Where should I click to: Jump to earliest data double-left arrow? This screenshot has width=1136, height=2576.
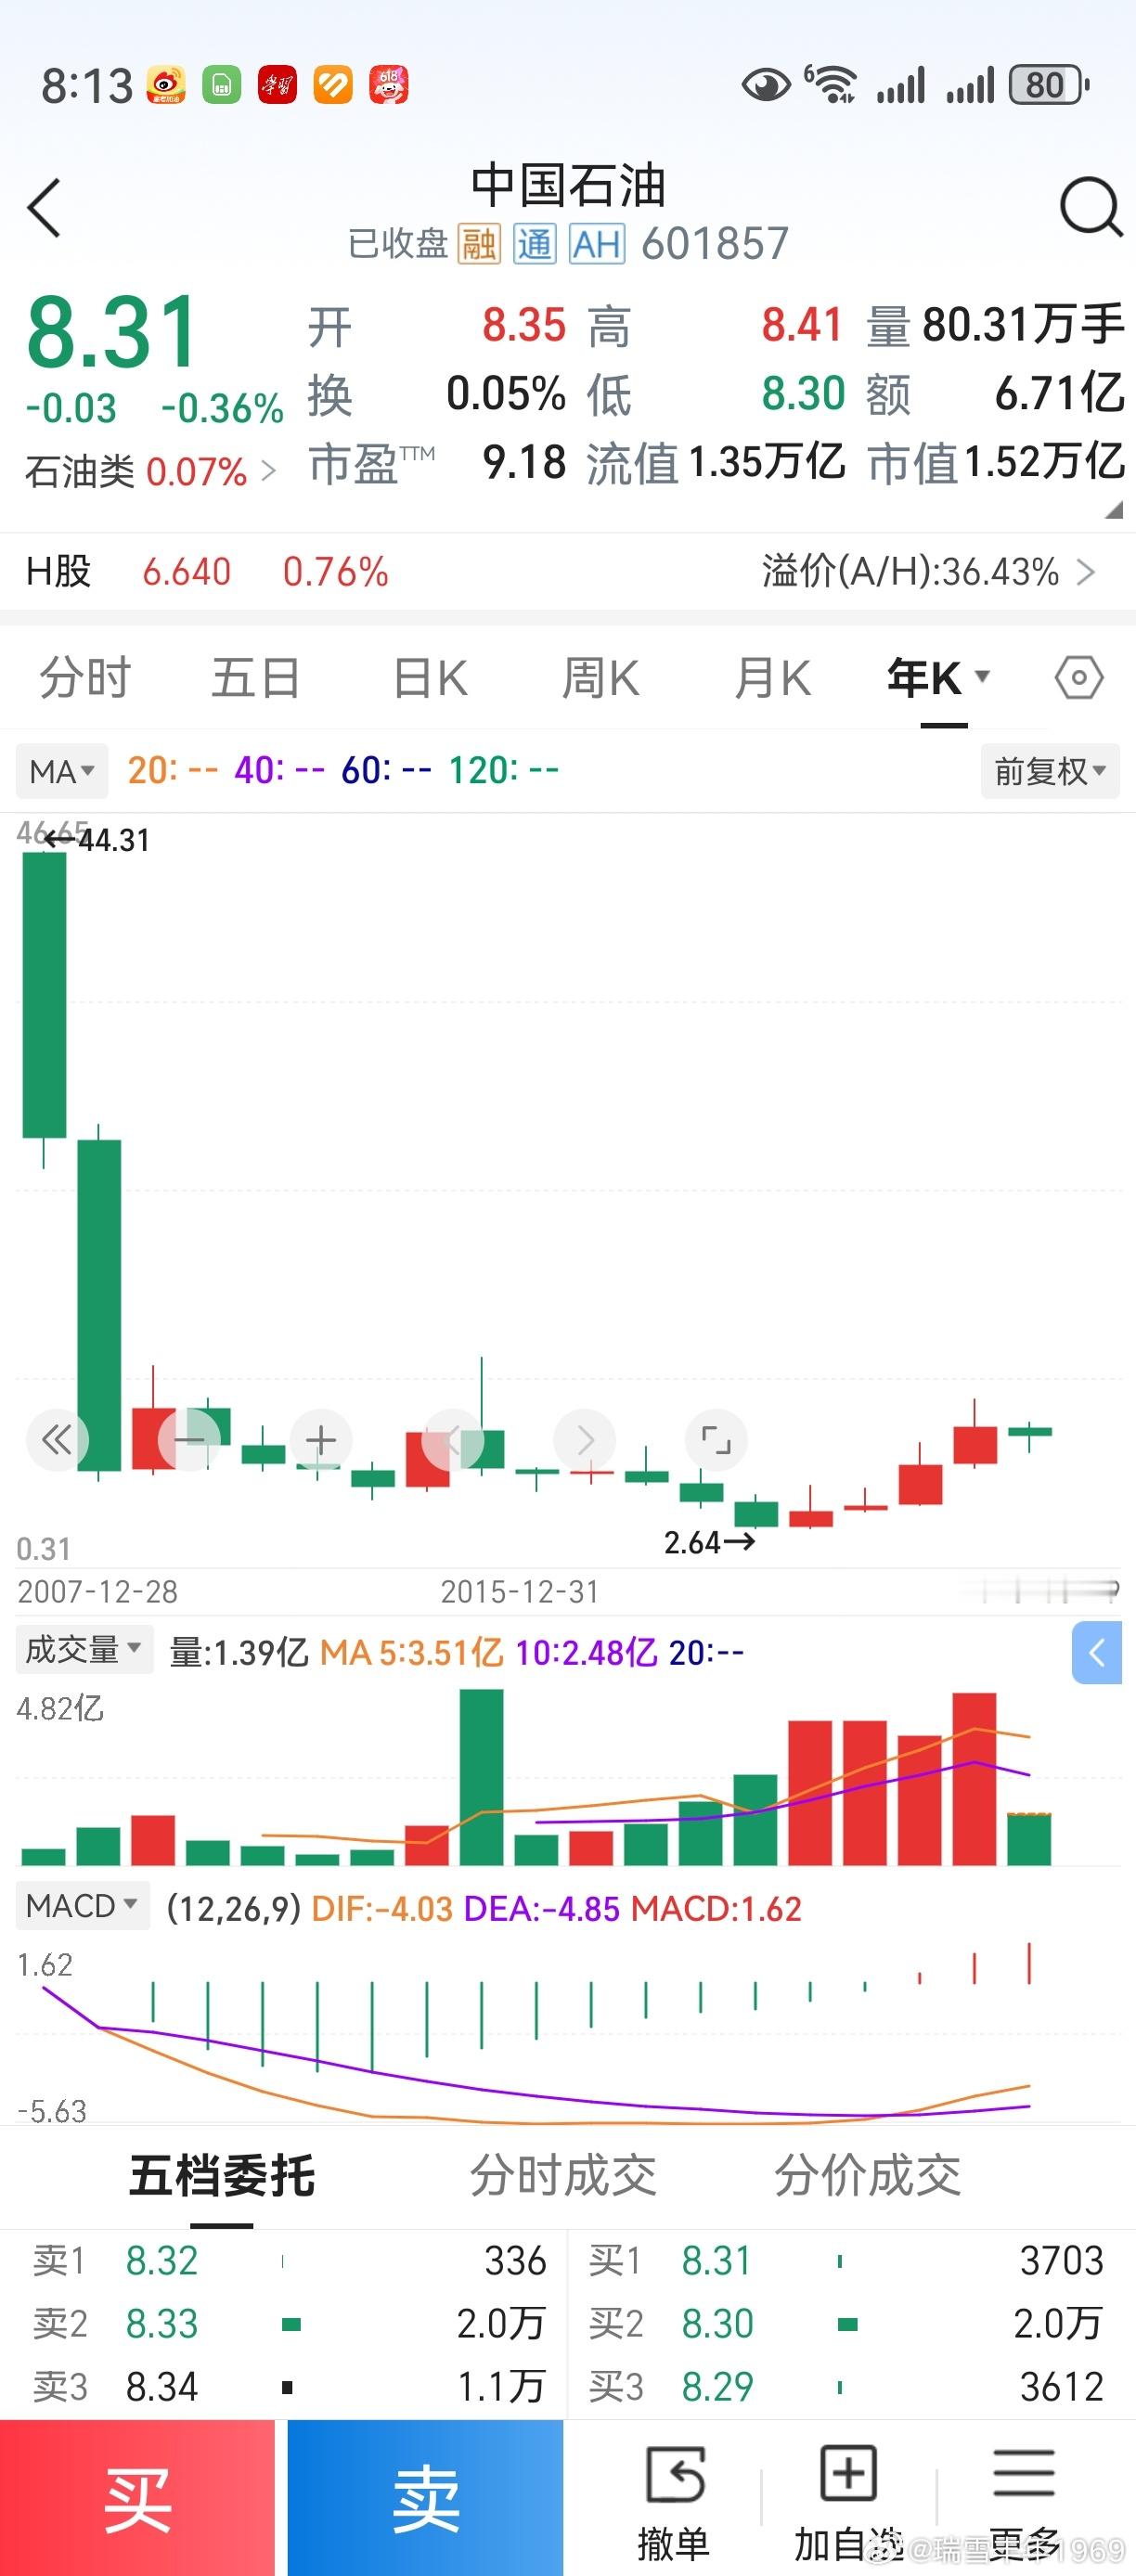57,1440
